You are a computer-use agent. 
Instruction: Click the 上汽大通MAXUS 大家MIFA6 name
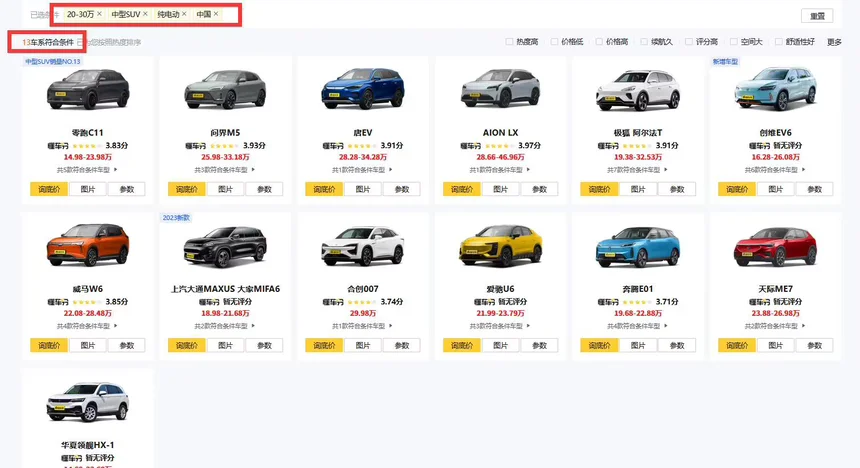tap(225, 289)
